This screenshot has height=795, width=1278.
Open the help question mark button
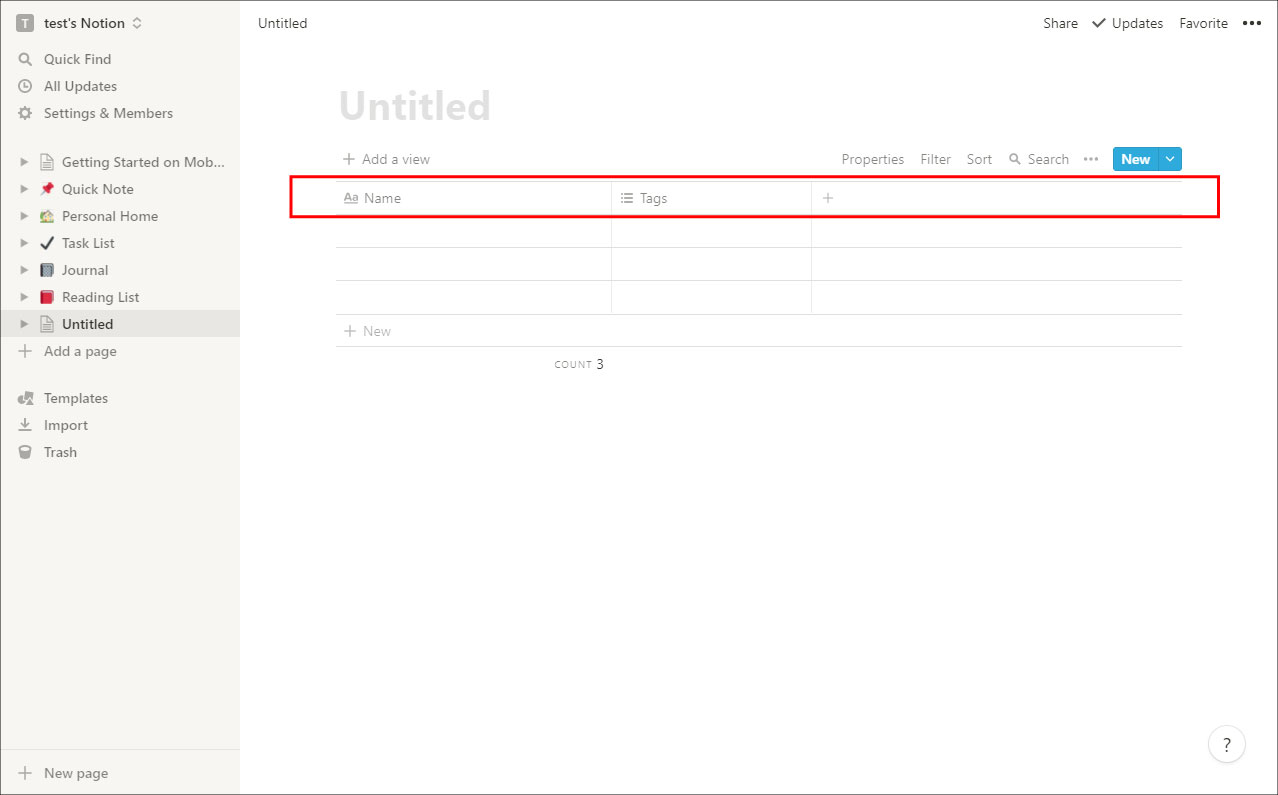click(x=1226, y=744)
